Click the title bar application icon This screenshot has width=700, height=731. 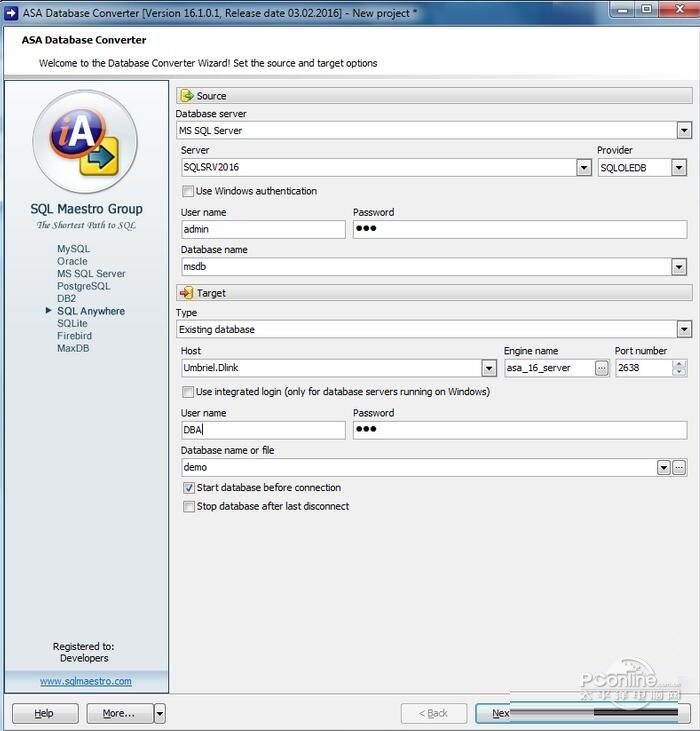click(x=11, y=9)
